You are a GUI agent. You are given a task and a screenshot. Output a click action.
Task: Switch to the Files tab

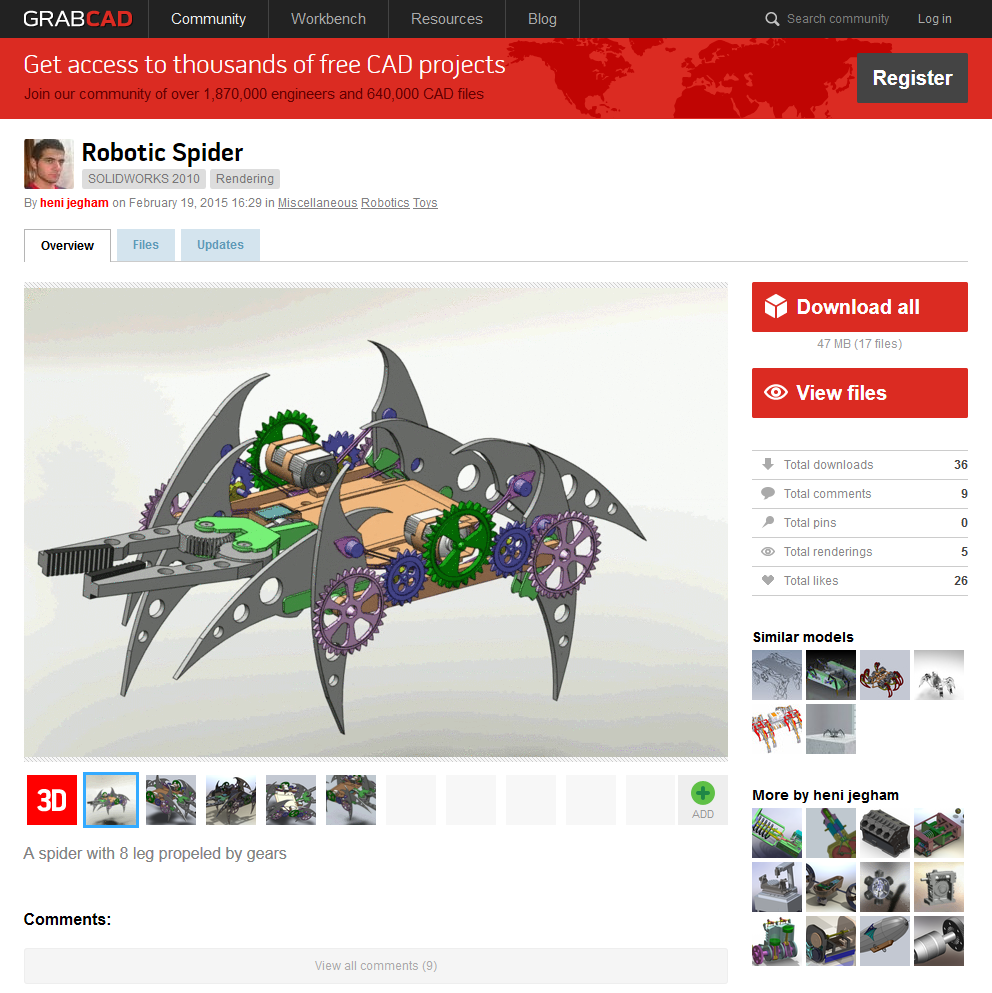tap(146, 245)
